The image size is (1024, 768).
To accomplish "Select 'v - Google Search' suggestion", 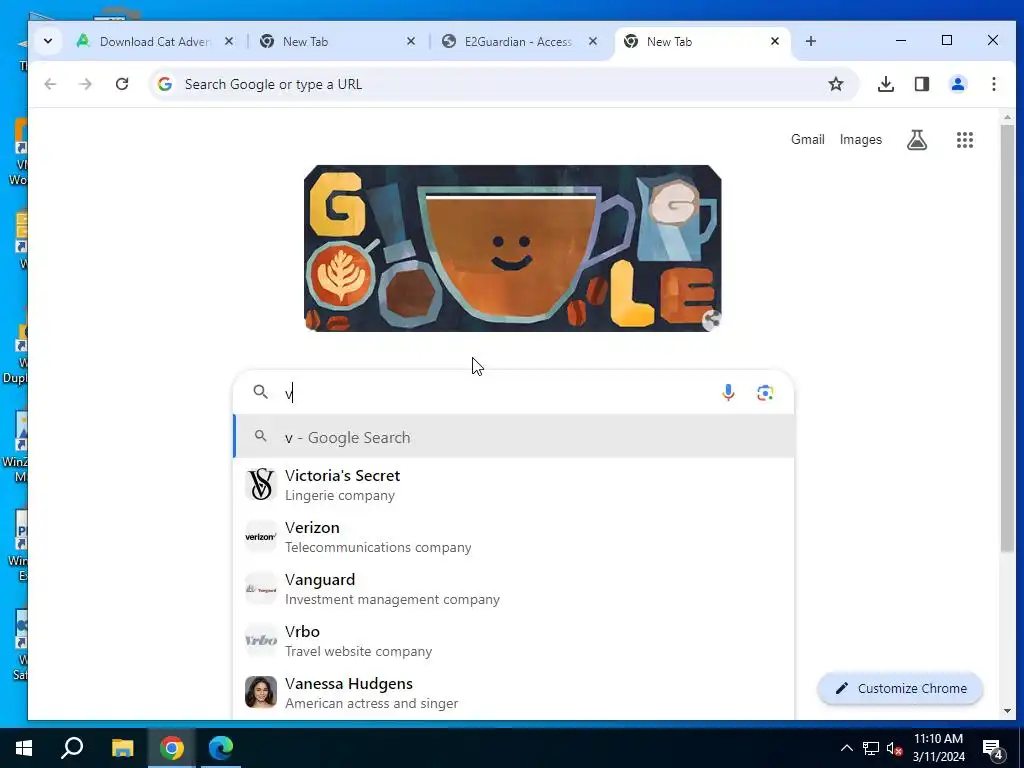I will click(x=514, y=436).
